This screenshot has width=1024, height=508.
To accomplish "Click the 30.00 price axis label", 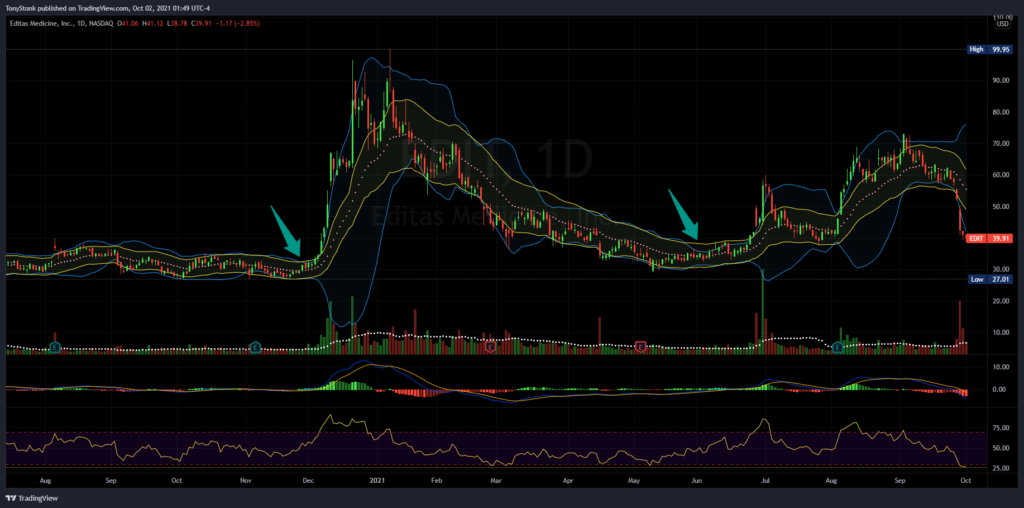I will pyautogui.click(x=1002, y=269).
